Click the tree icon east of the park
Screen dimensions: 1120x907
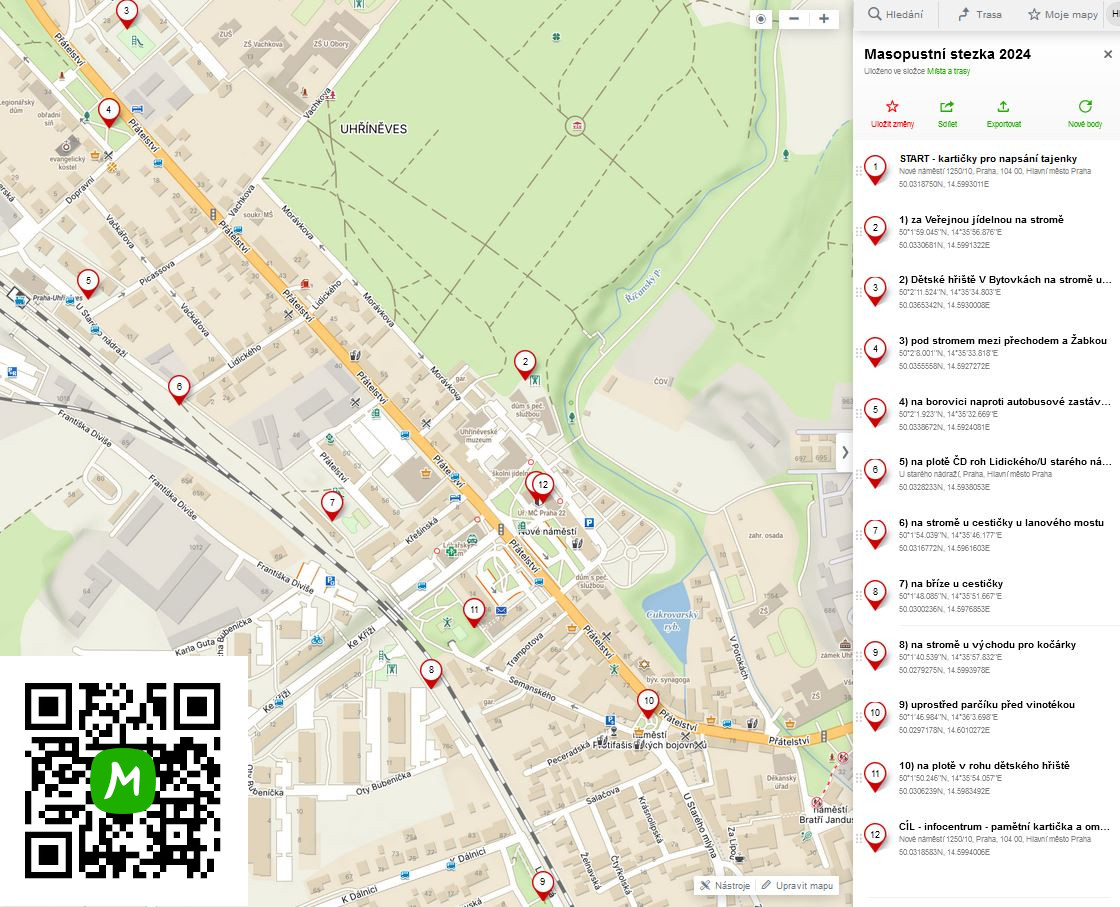point(786,154)
